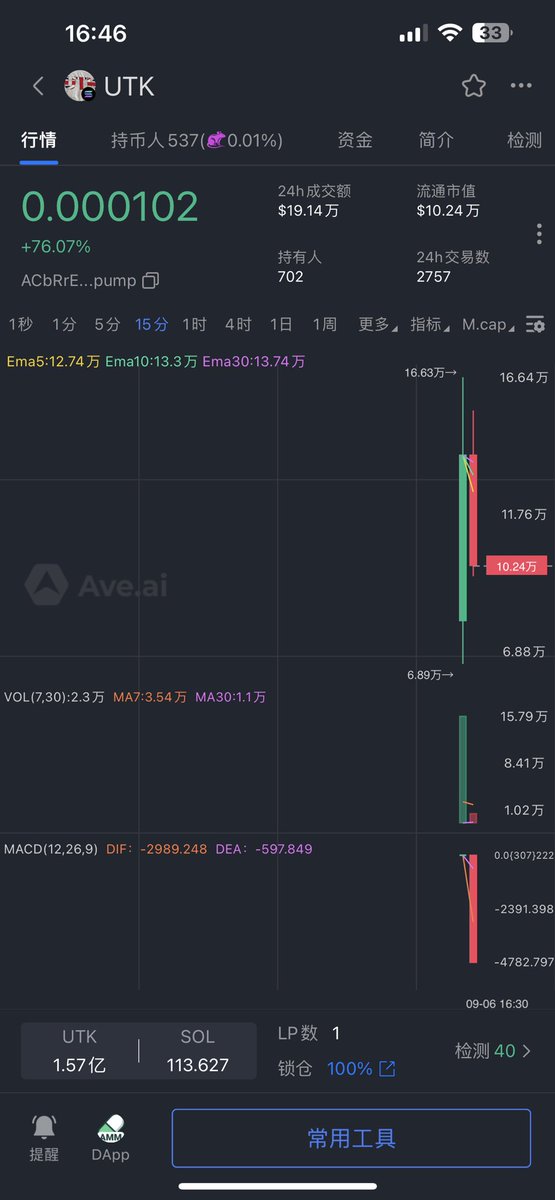Add UTK to favorites with star icon
555x1200 pixels.
[x=474, y=86]
